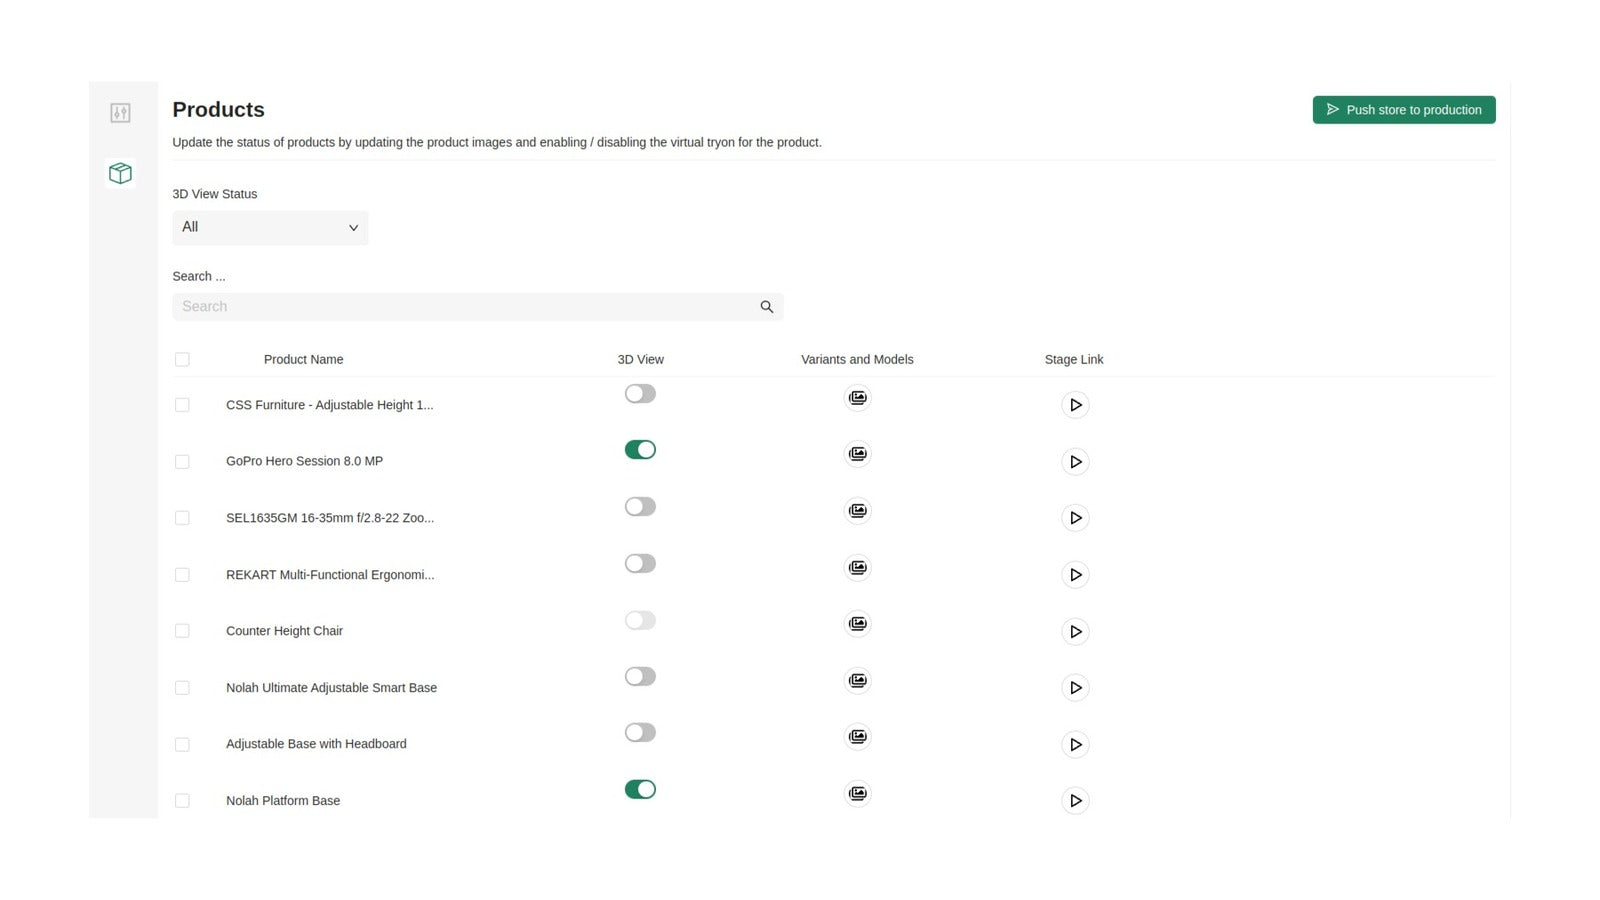Enable 3D View for SEL1635GM lens product
This screenshot has height=900, width=1600.
tap(640, 506)
